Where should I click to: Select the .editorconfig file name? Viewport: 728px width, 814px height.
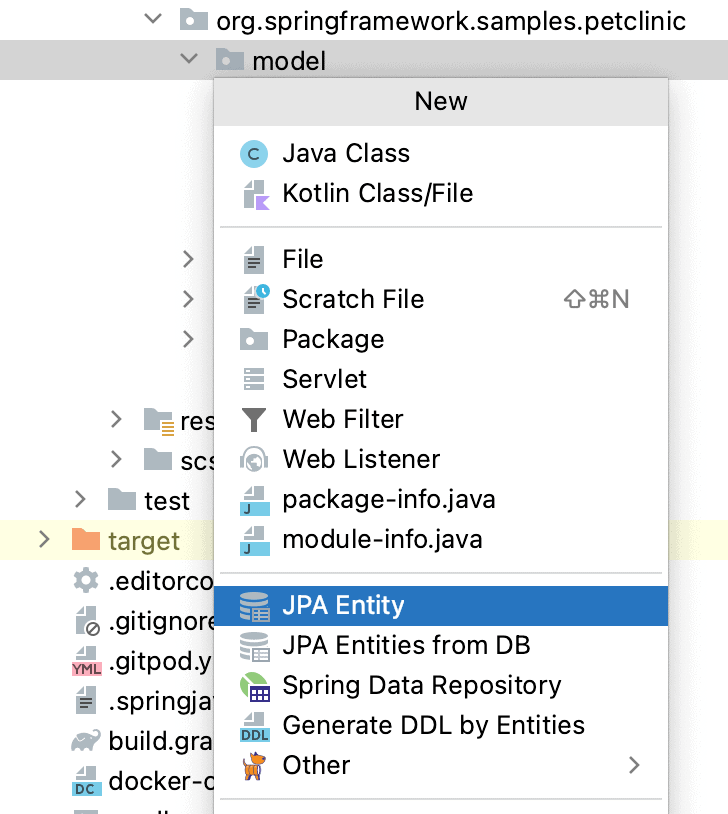click(161, 581)
